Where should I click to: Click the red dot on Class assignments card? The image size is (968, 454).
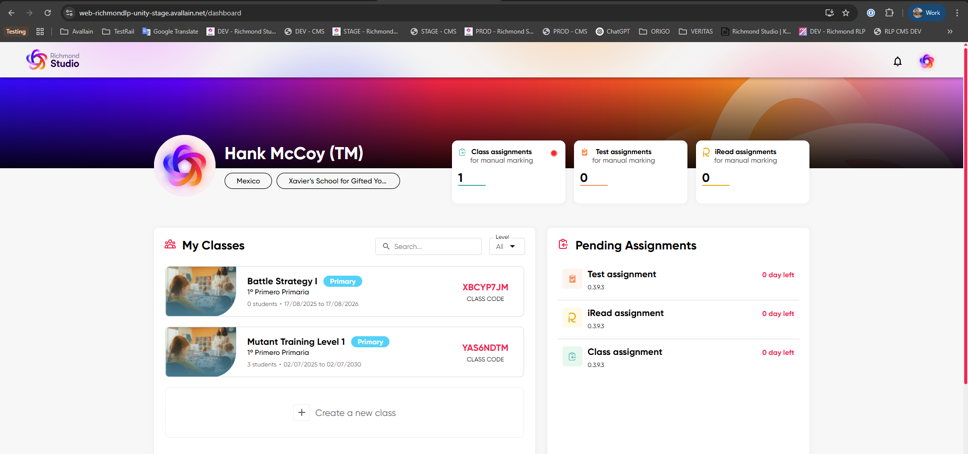(554, 153)
